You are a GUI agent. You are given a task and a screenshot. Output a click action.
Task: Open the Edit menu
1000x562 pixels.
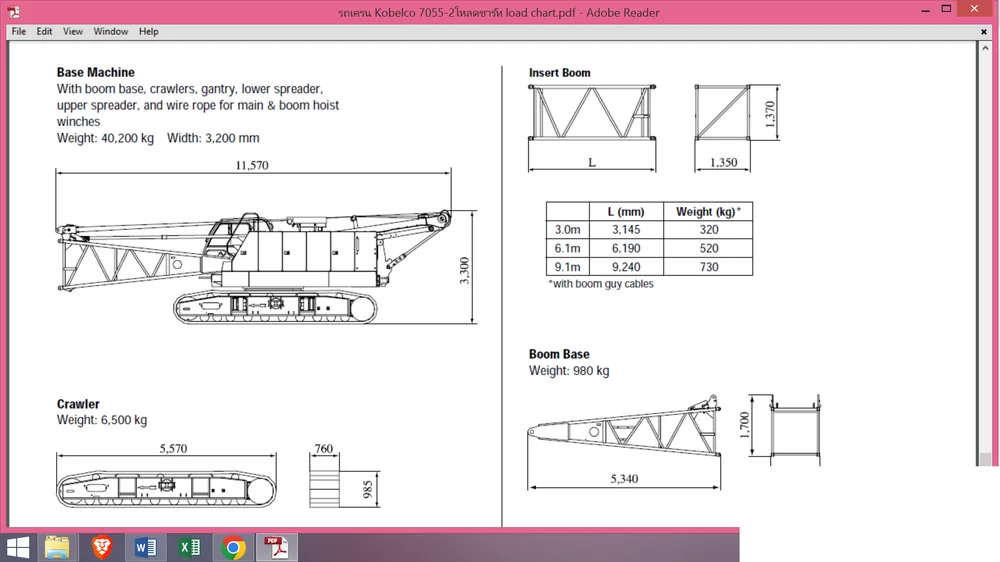tap(44, 31)
